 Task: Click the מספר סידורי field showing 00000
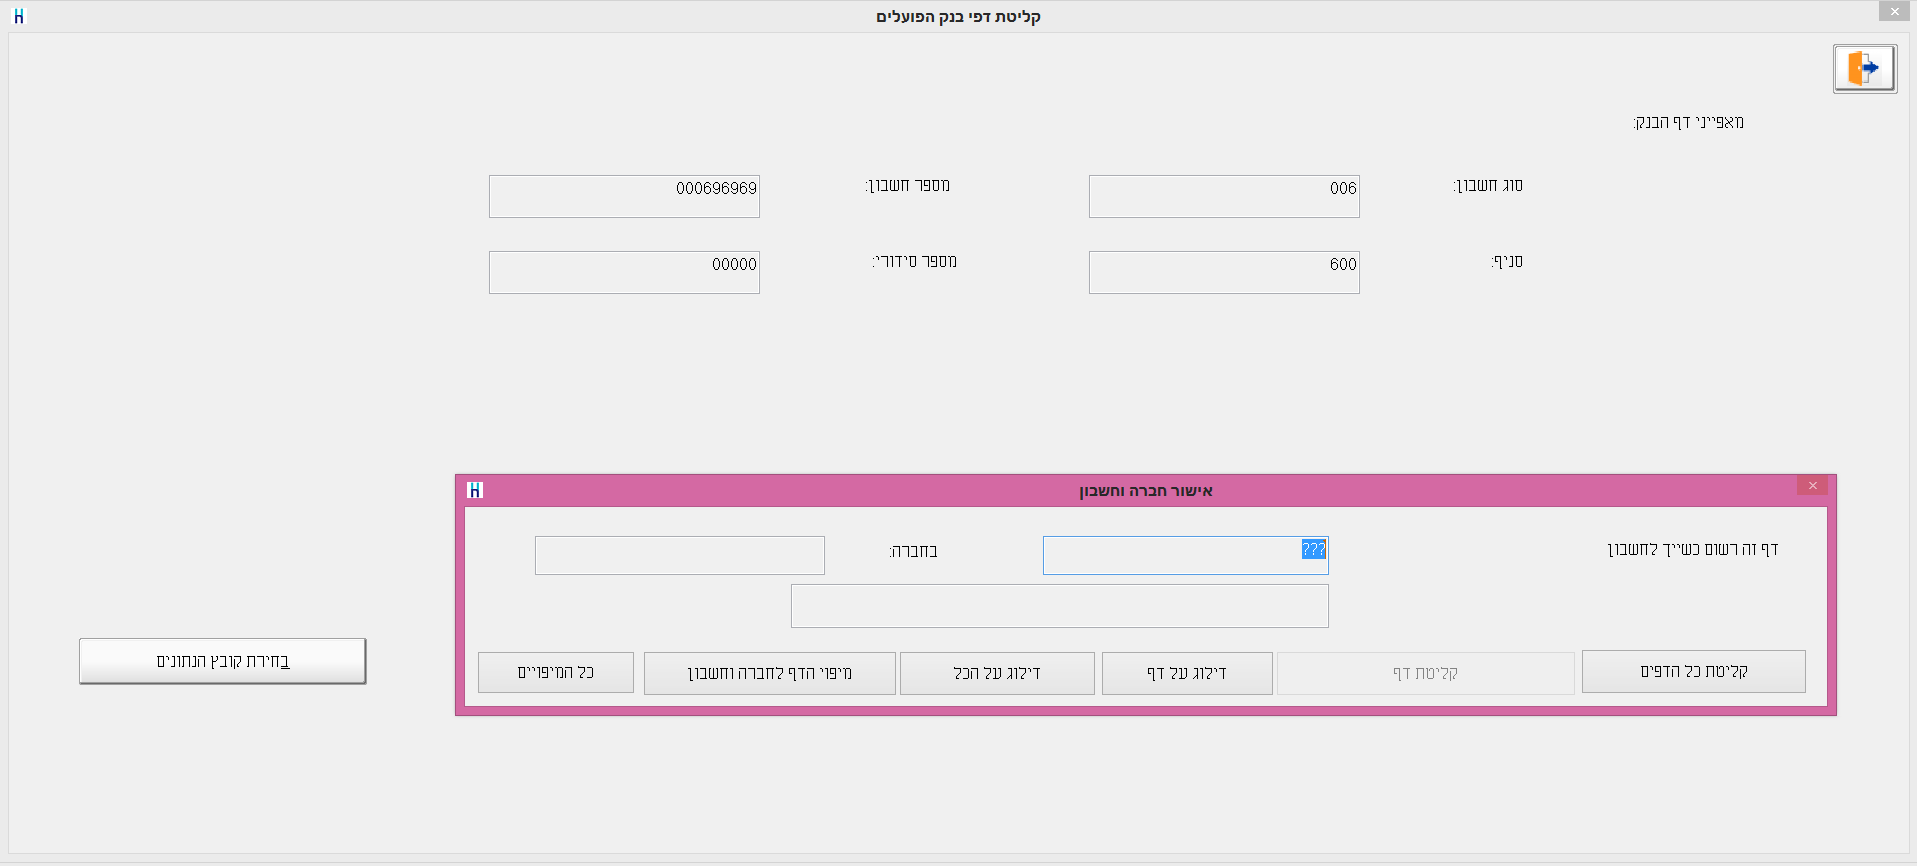pos(624,272)
